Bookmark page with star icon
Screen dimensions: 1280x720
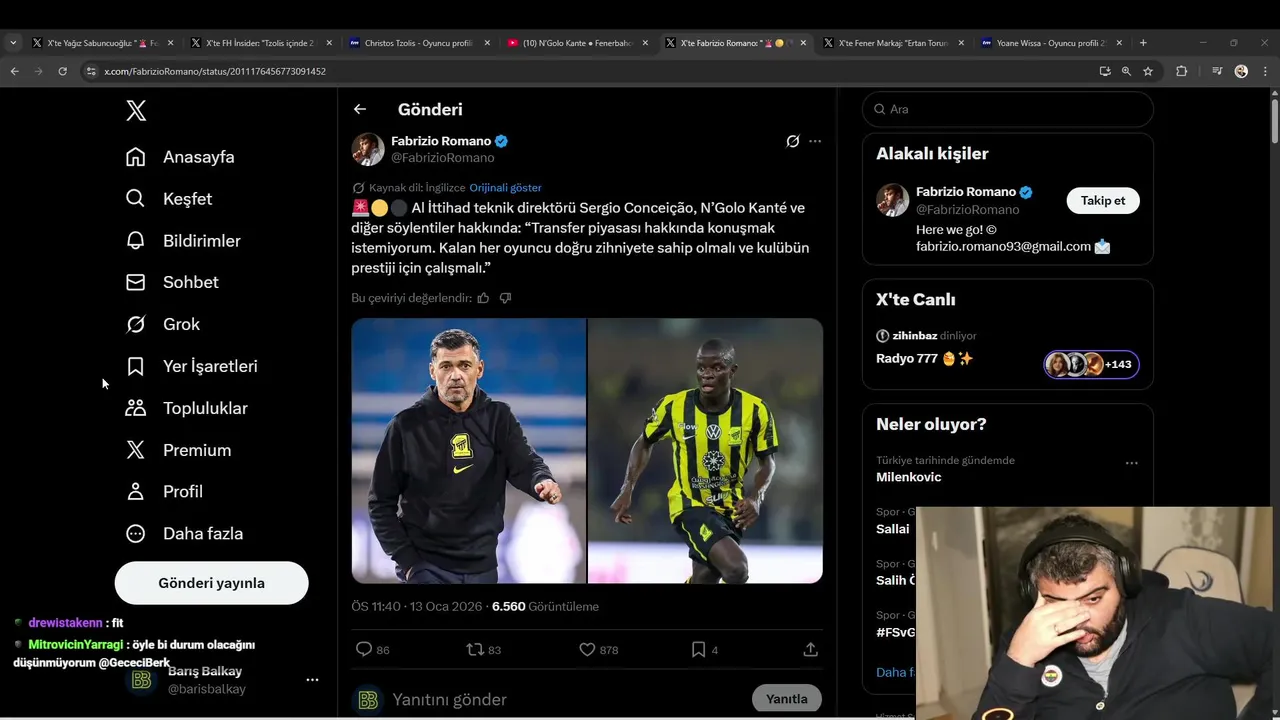click(x=1148, y=71)
